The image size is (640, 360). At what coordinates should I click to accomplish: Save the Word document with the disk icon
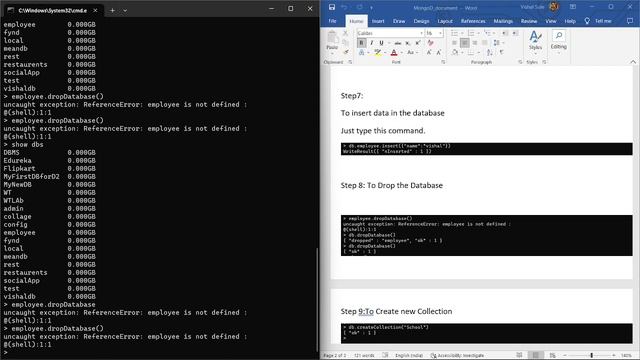332,7
